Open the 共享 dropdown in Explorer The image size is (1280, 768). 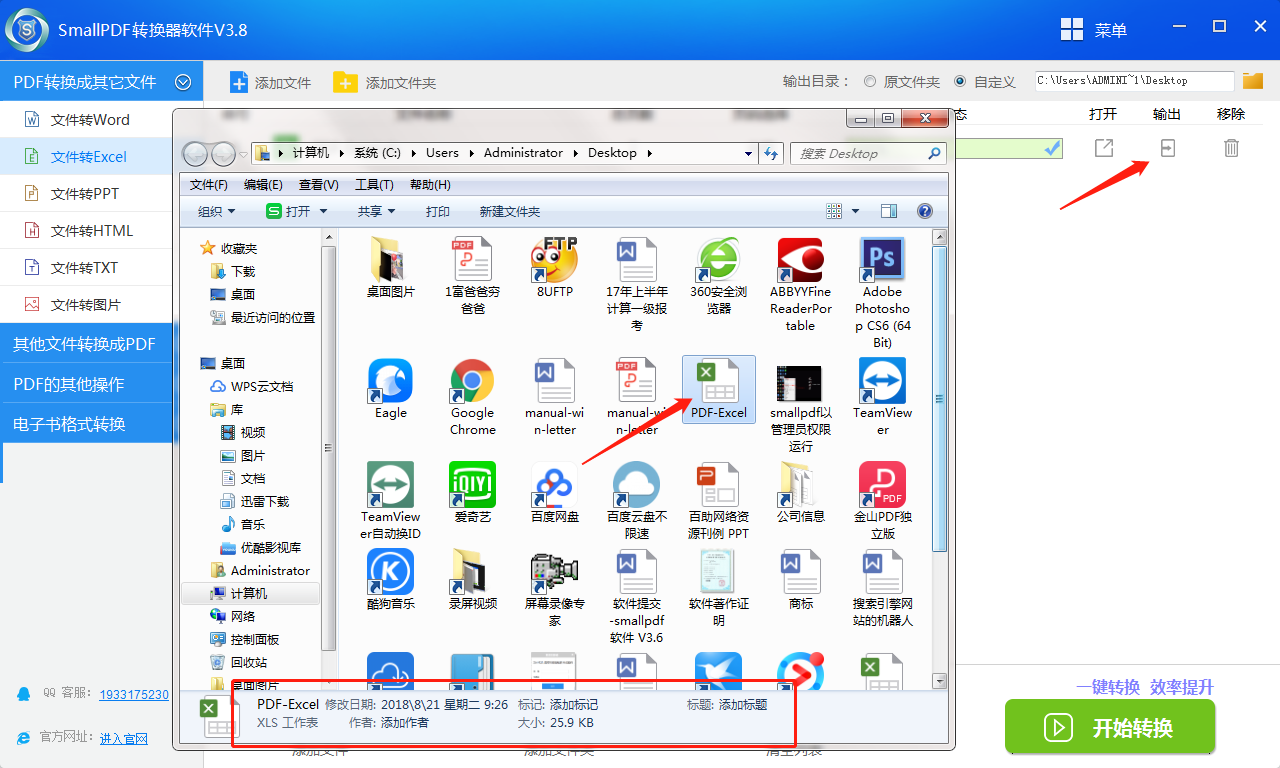pos(376,211)
